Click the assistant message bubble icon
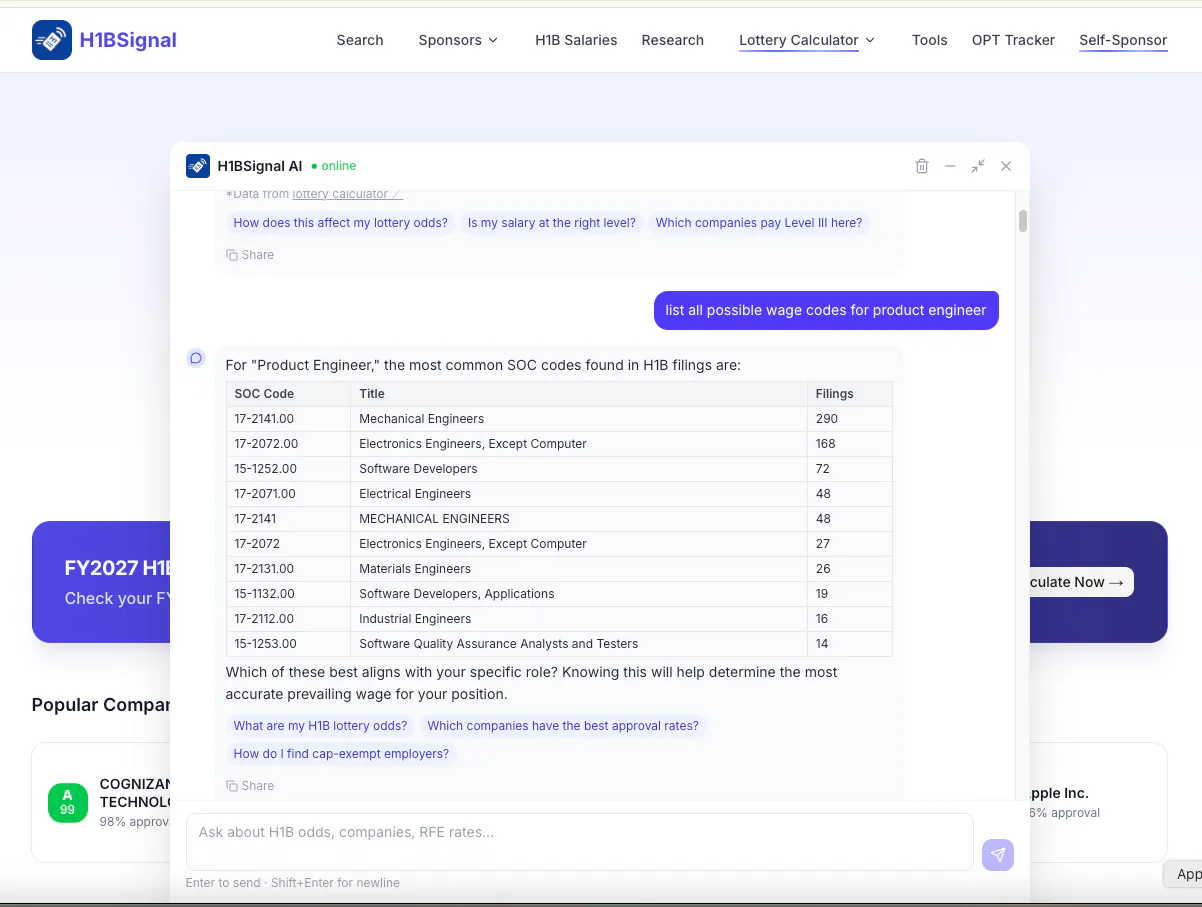The height and width of the screenshot is (907, 1202). click(196, 358)
